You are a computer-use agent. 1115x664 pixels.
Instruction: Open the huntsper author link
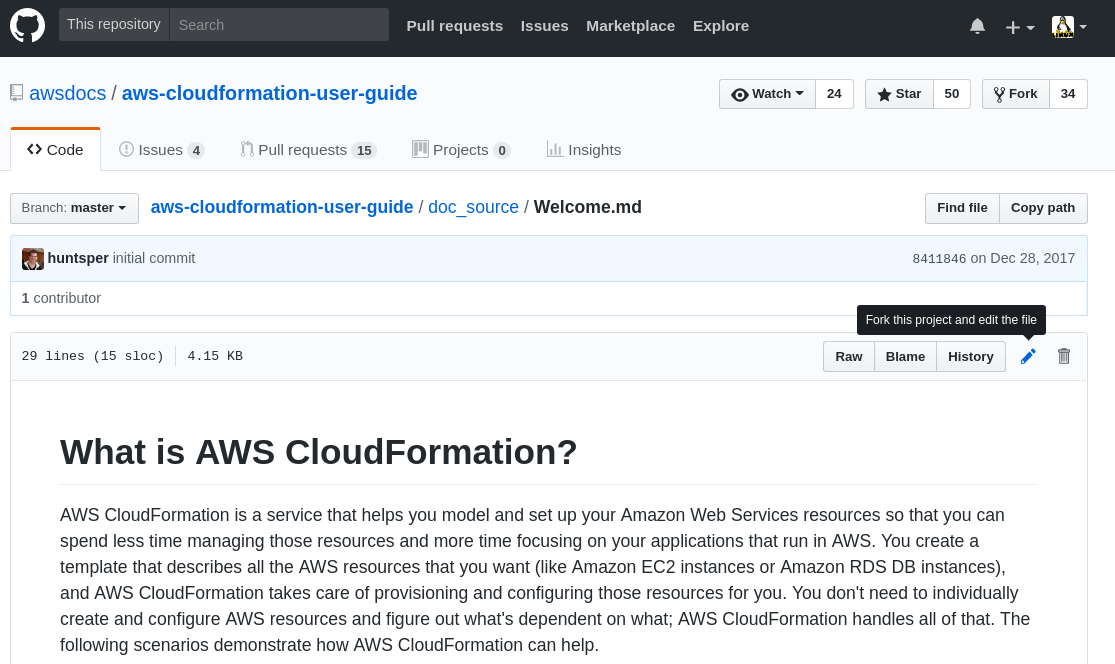(x=78, y=258)
